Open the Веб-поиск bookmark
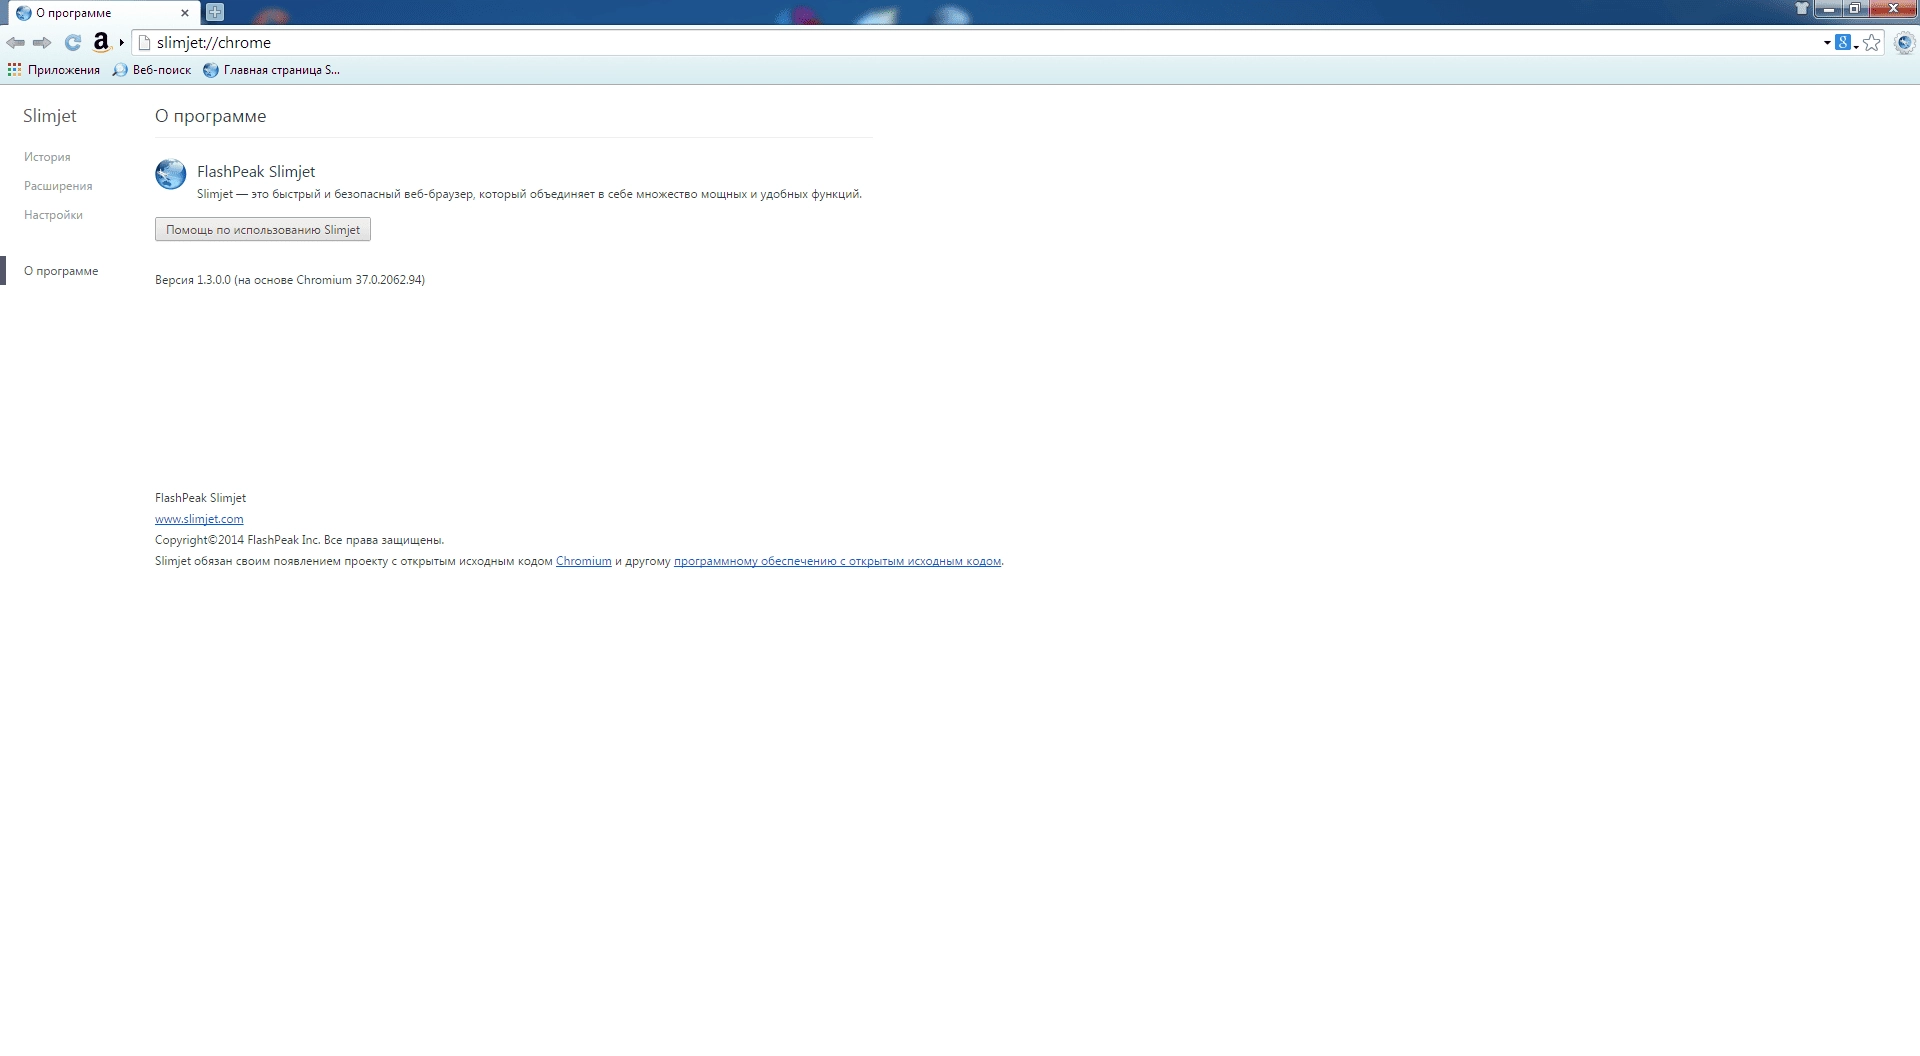 (152, 70)
